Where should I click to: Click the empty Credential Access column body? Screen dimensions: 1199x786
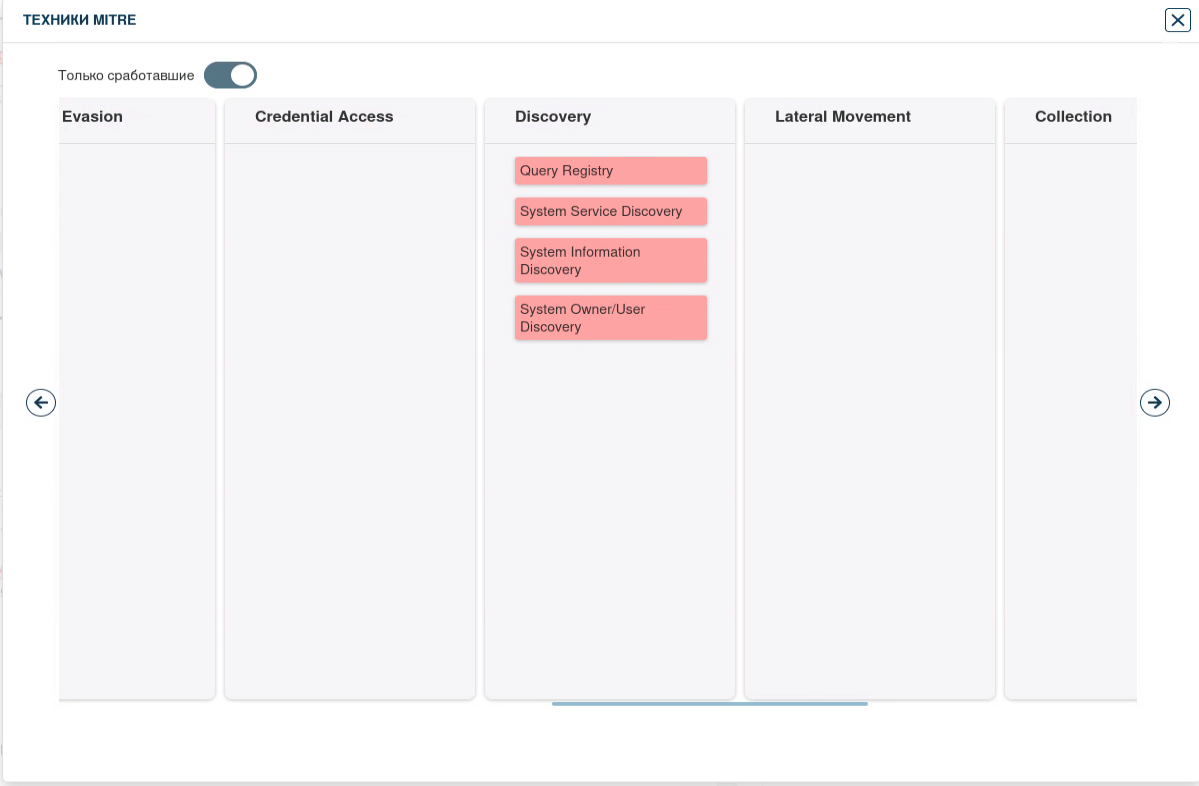pyautogui.click(x=350, y=420)
